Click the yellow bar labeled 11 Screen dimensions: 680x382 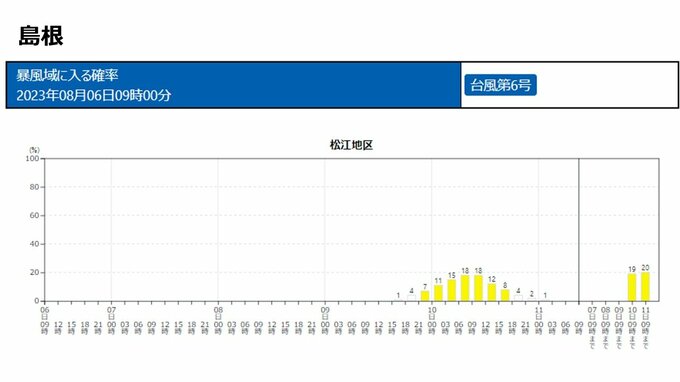tap(438, 293)
